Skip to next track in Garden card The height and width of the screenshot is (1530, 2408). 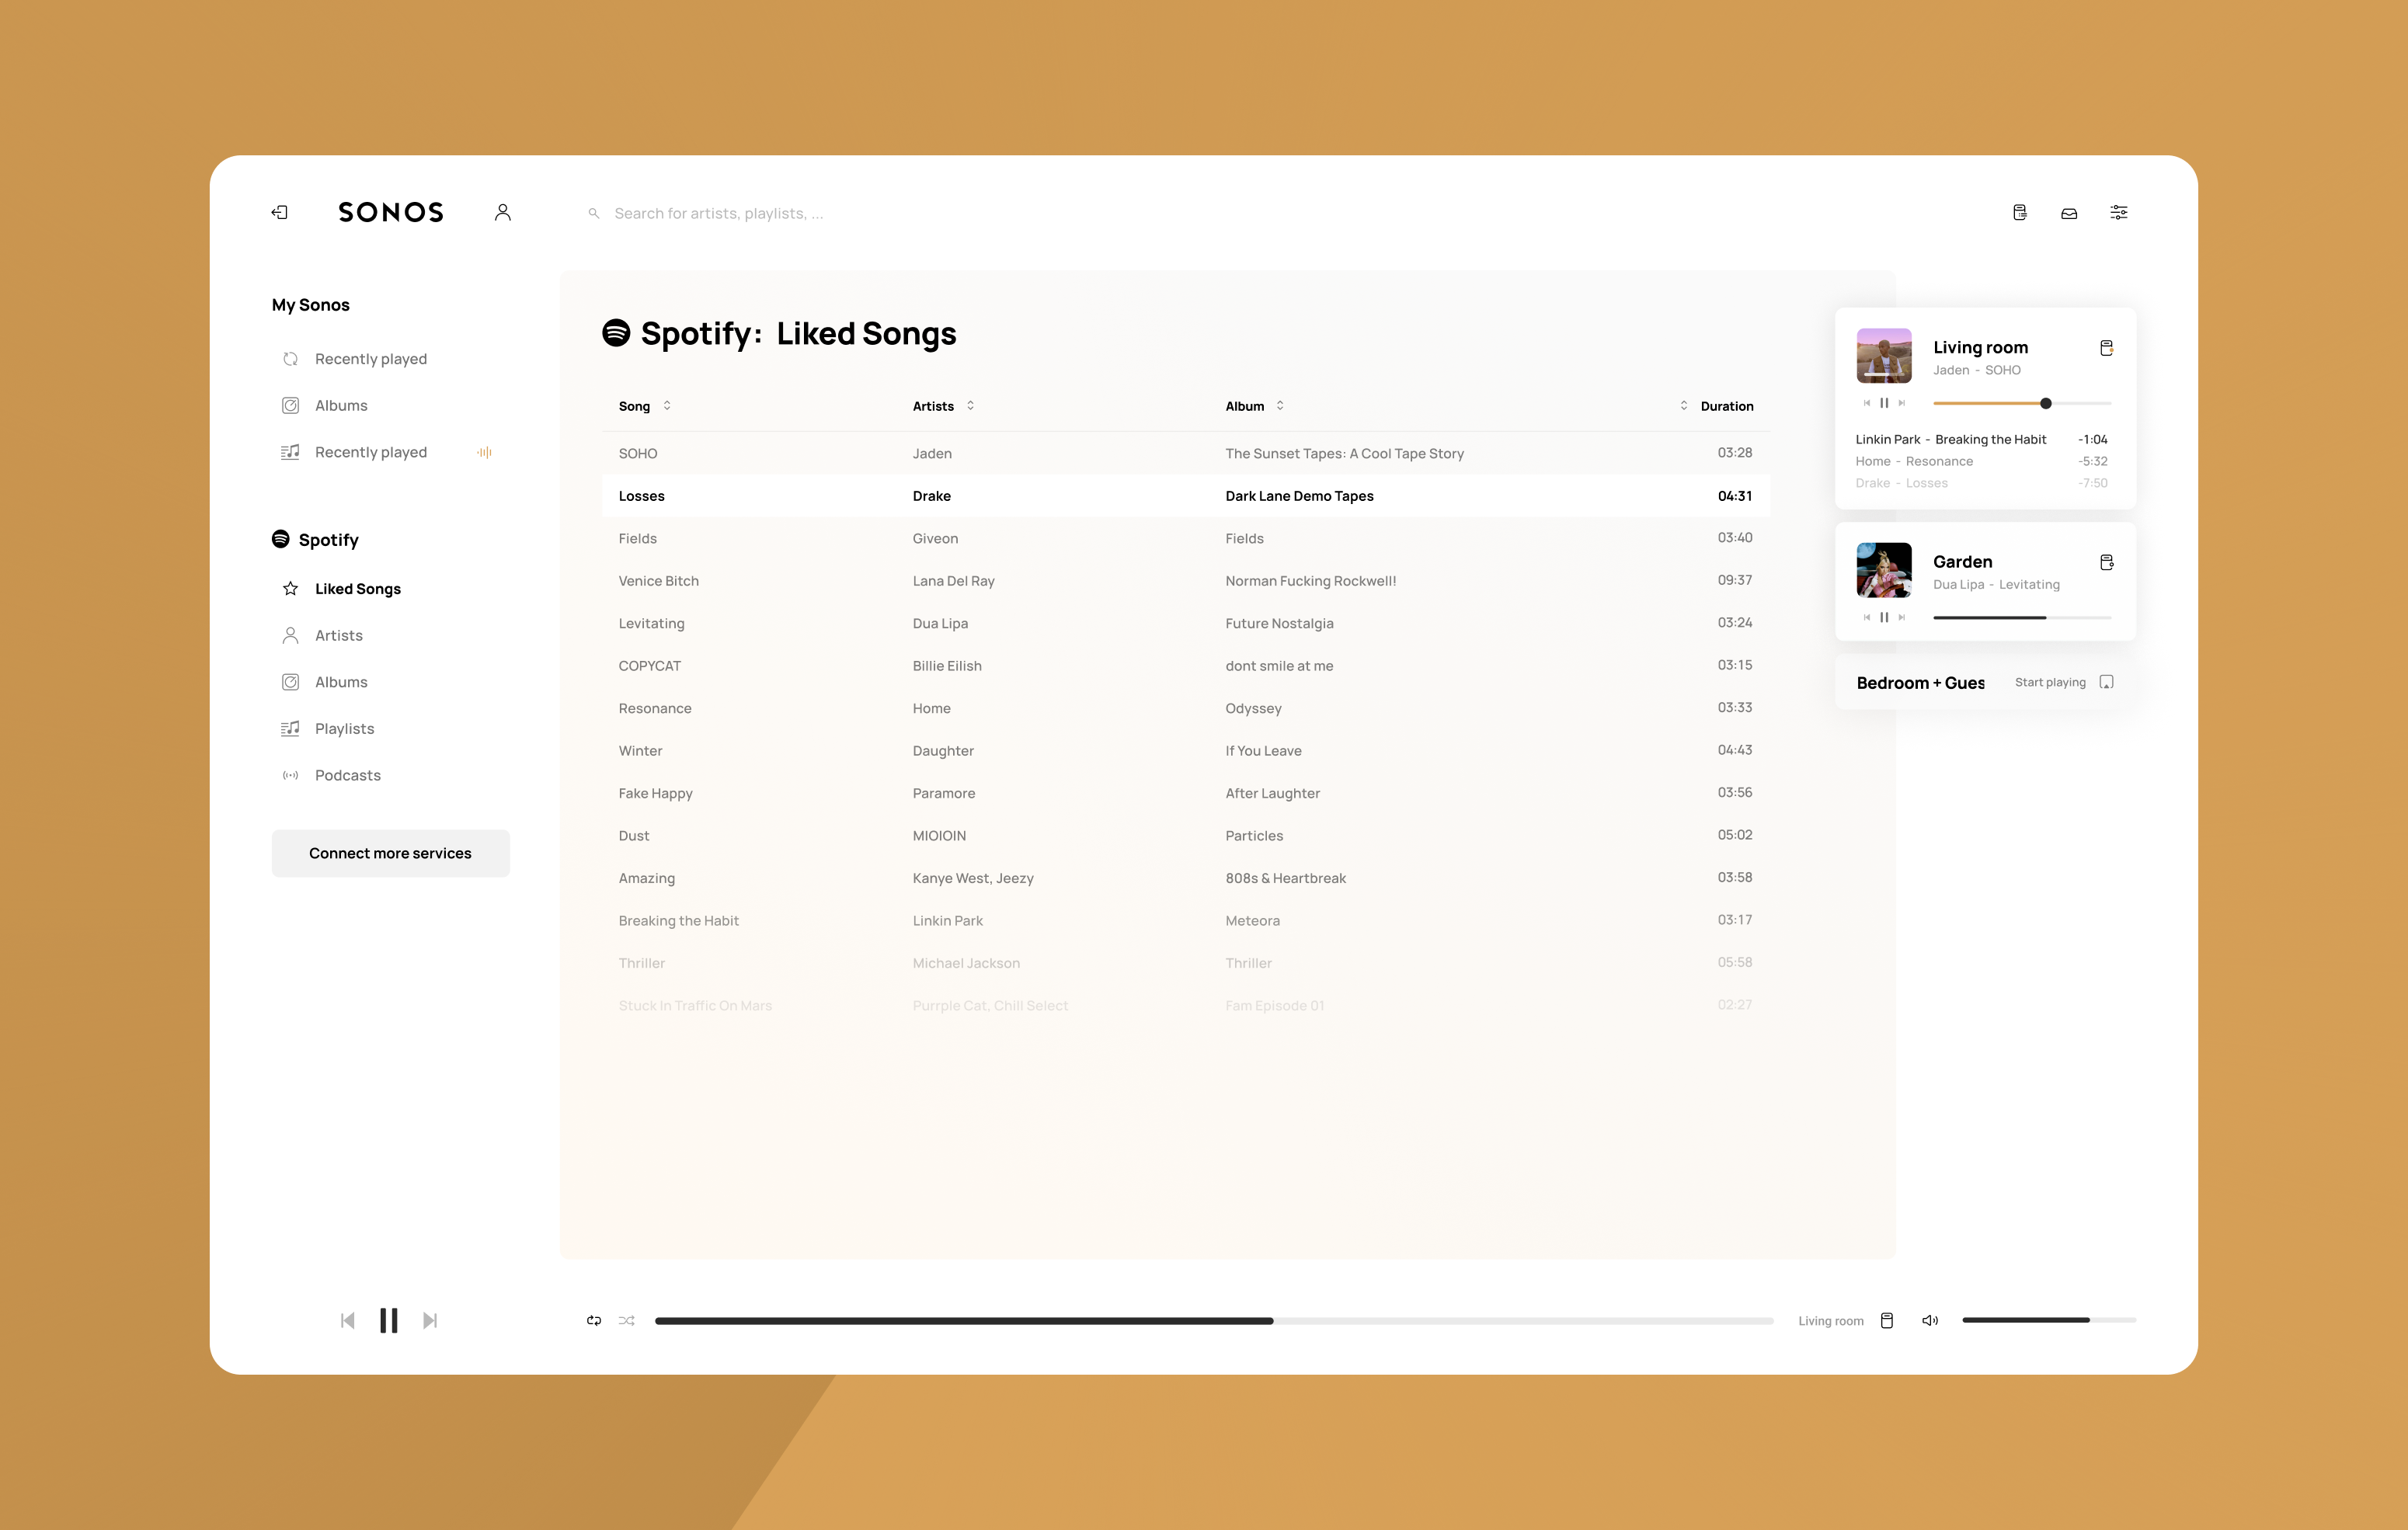pyautogui.click(x=1902, y=617)
